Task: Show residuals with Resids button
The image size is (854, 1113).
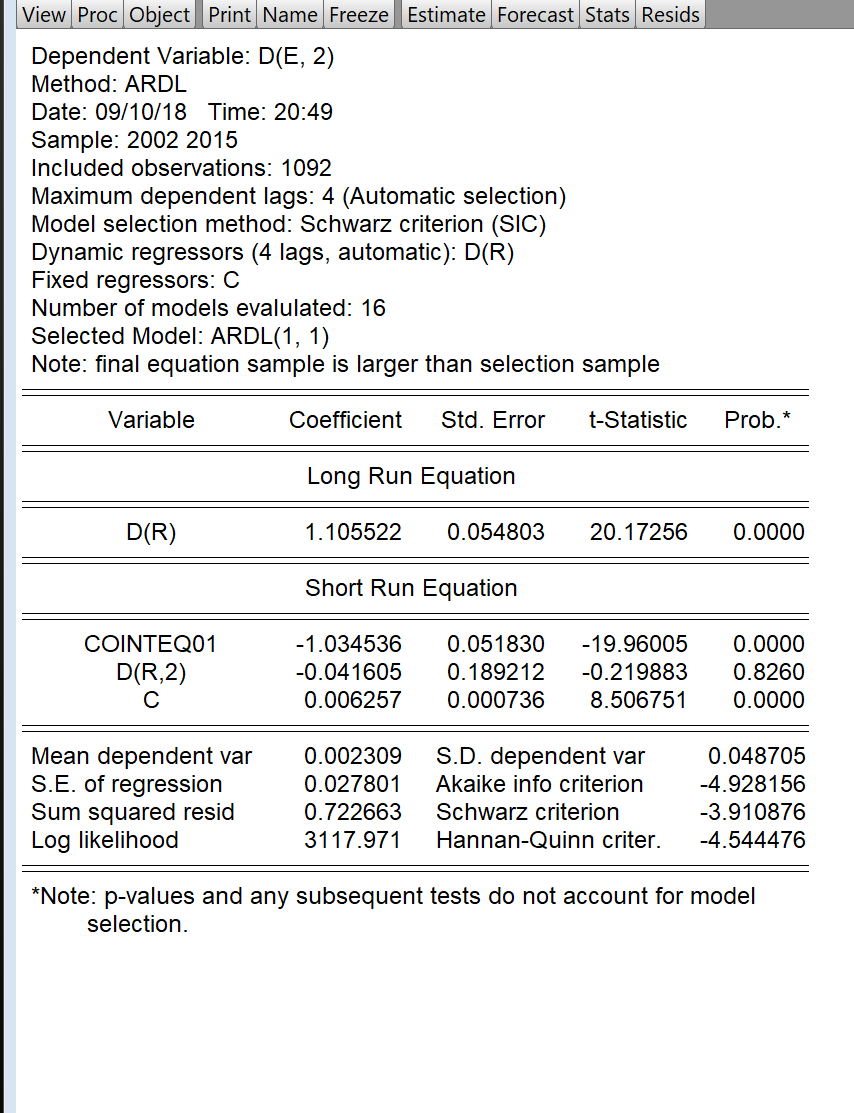Action: pos(670,15)
